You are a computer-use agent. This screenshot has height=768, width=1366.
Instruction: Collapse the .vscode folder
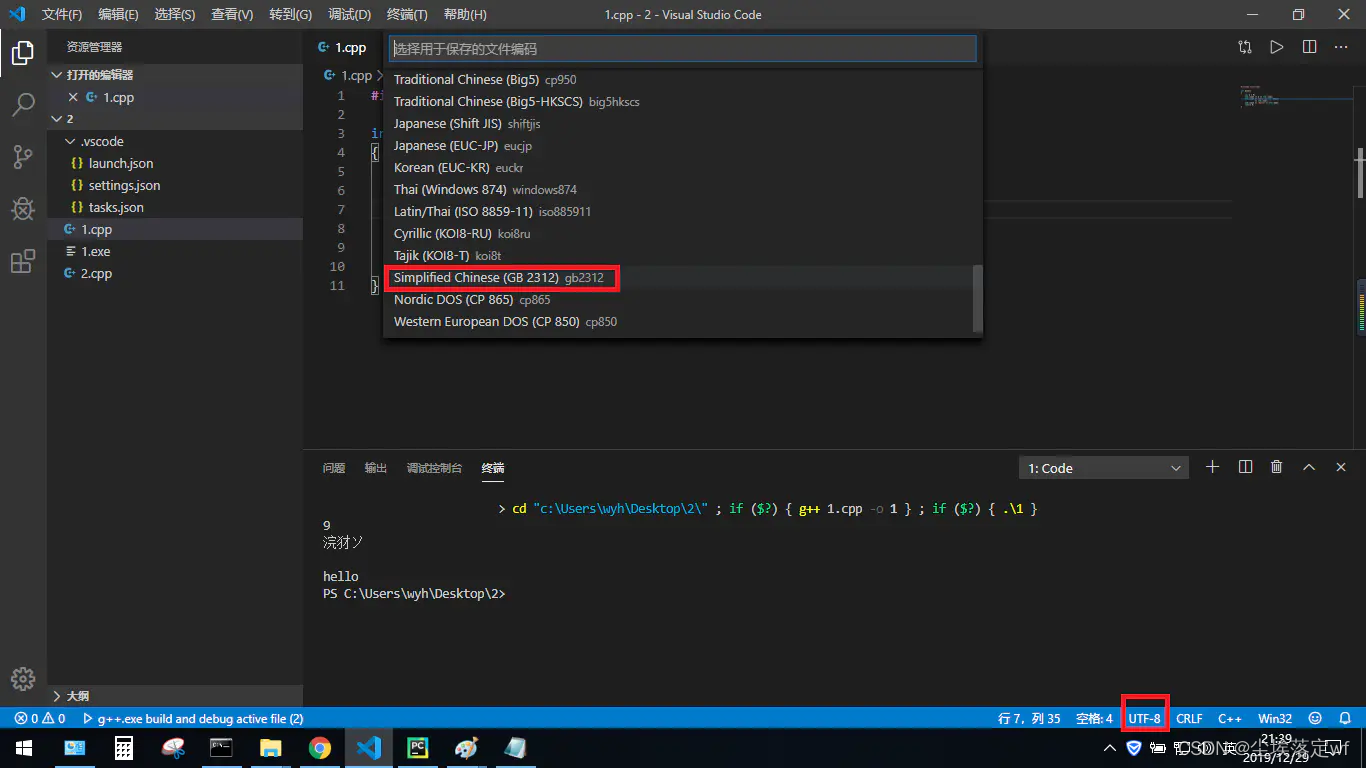(175, 141)
